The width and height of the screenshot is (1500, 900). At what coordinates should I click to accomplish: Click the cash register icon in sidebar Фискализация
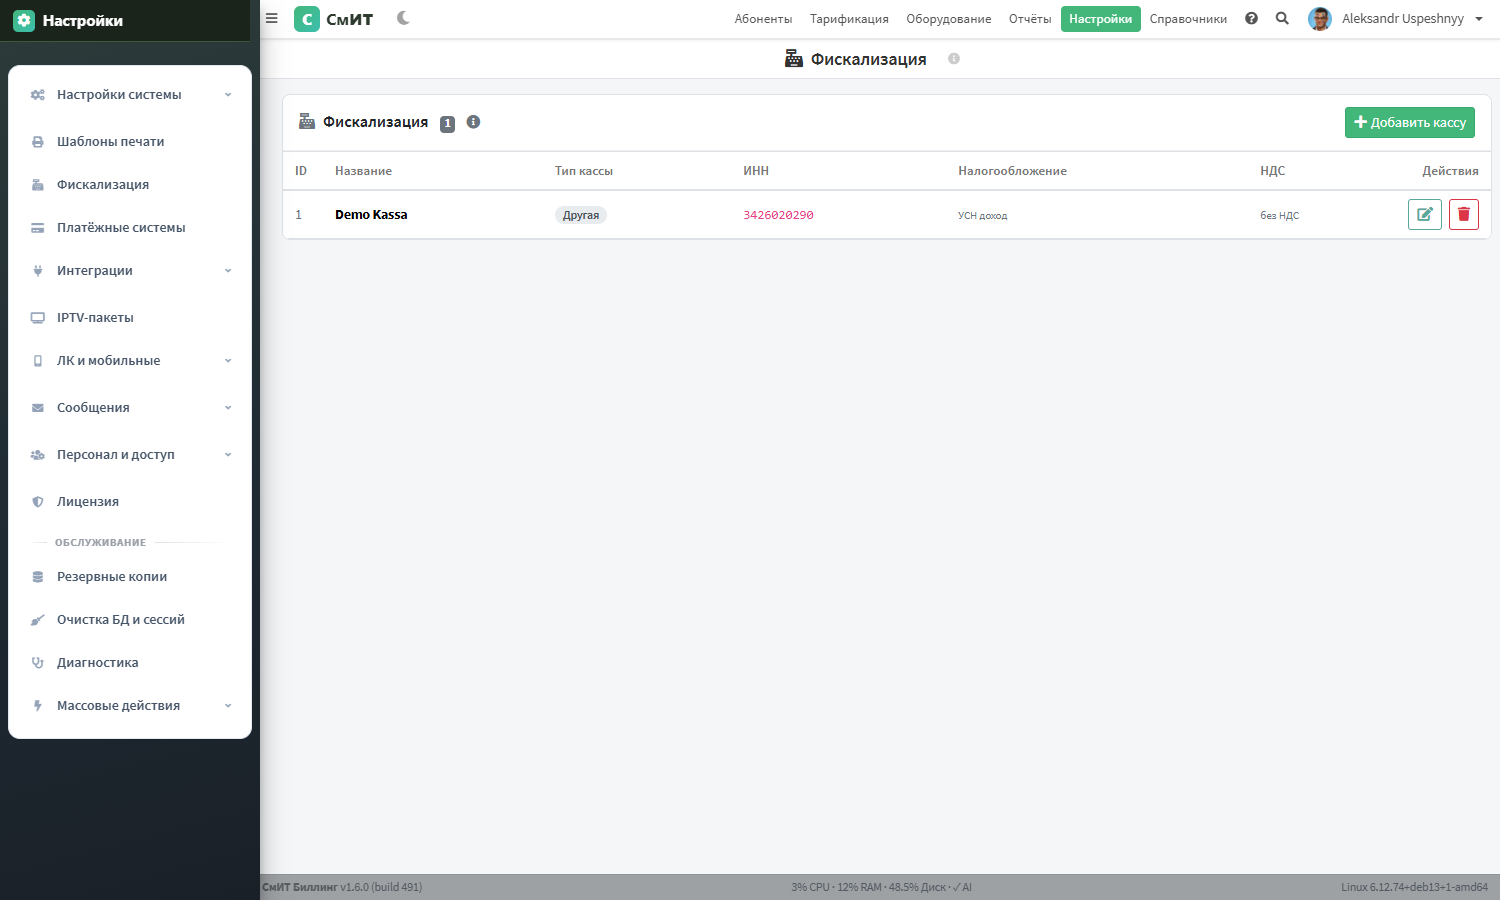tap(38, 185)
